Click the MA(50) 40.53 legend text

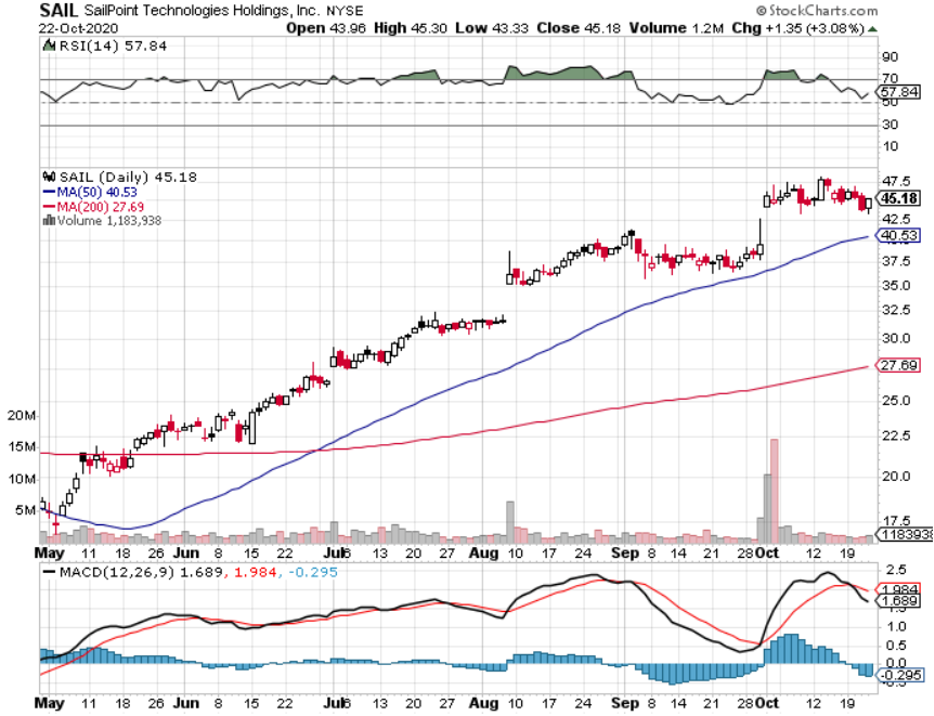pyautogui.click(x=97, y=192)
